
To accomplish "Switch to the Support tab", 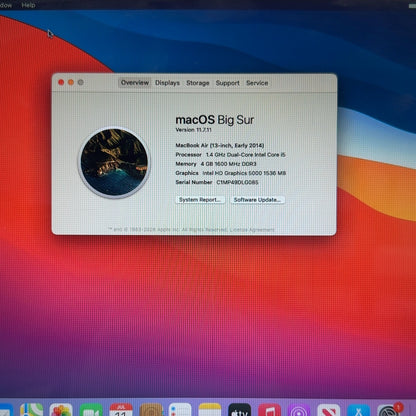I will [x=227, y=83].
